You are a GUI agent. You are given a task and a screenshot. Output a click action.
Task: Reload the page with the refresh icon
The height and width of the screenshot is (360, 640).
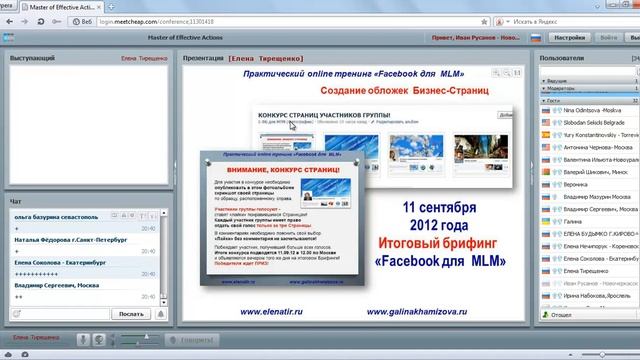click(x=40, y=22)
